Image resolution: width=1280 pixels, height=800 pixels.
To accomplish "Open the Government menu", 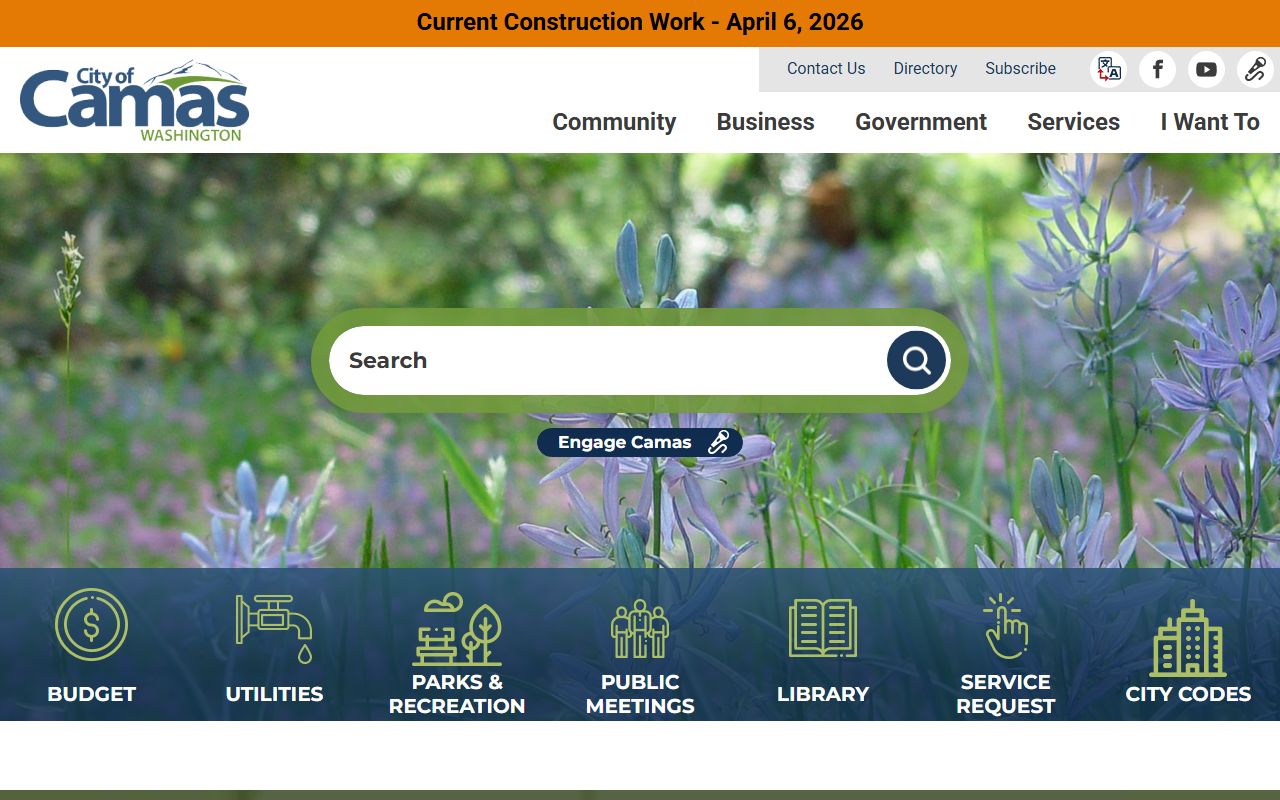I will coord(921,122).
